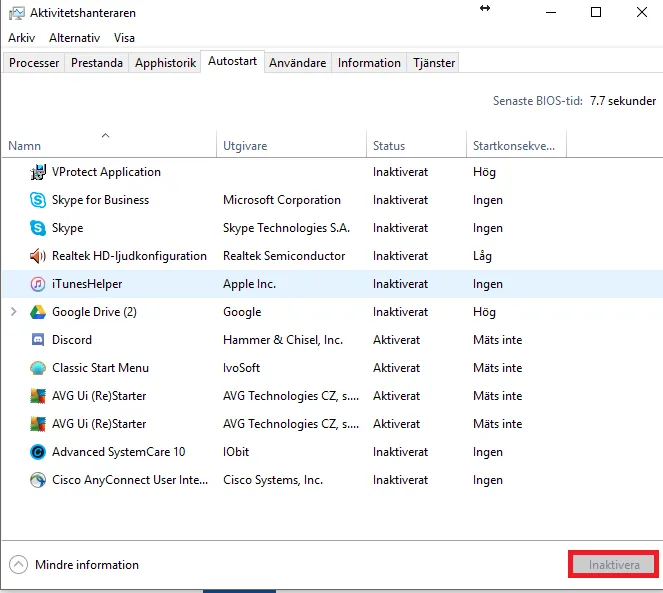The image size is (663, 593).
Task: Open the Alternativ menu
Action: (74, 38)
